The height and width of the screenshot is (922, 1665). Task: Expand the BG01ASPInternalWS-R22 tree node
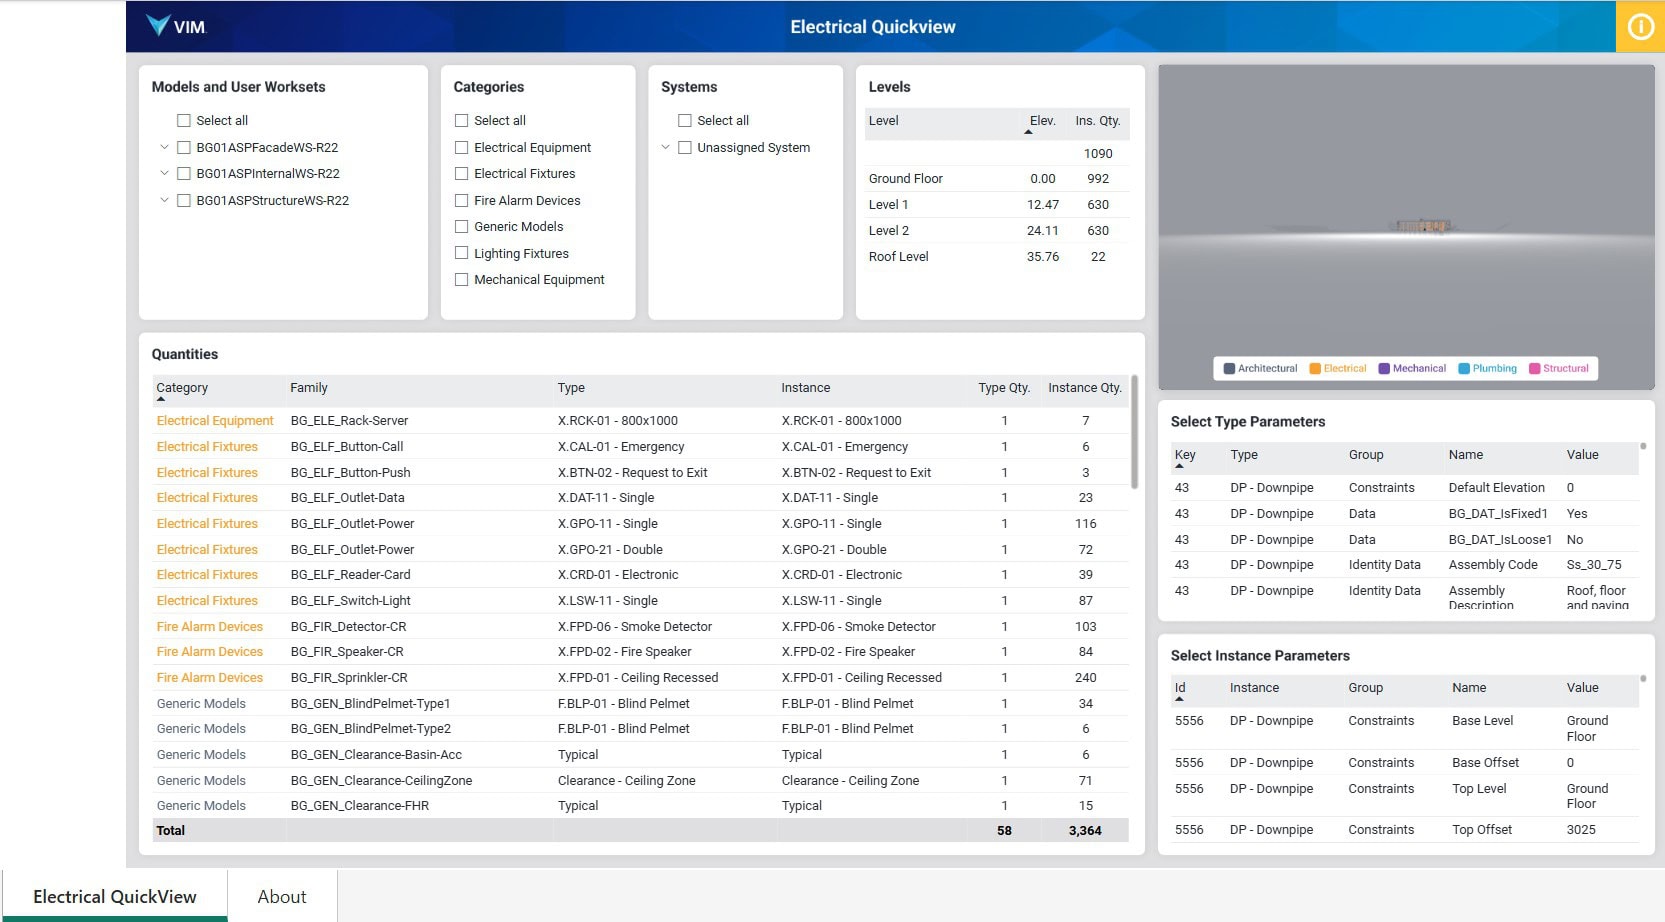(x=164, y=173)
